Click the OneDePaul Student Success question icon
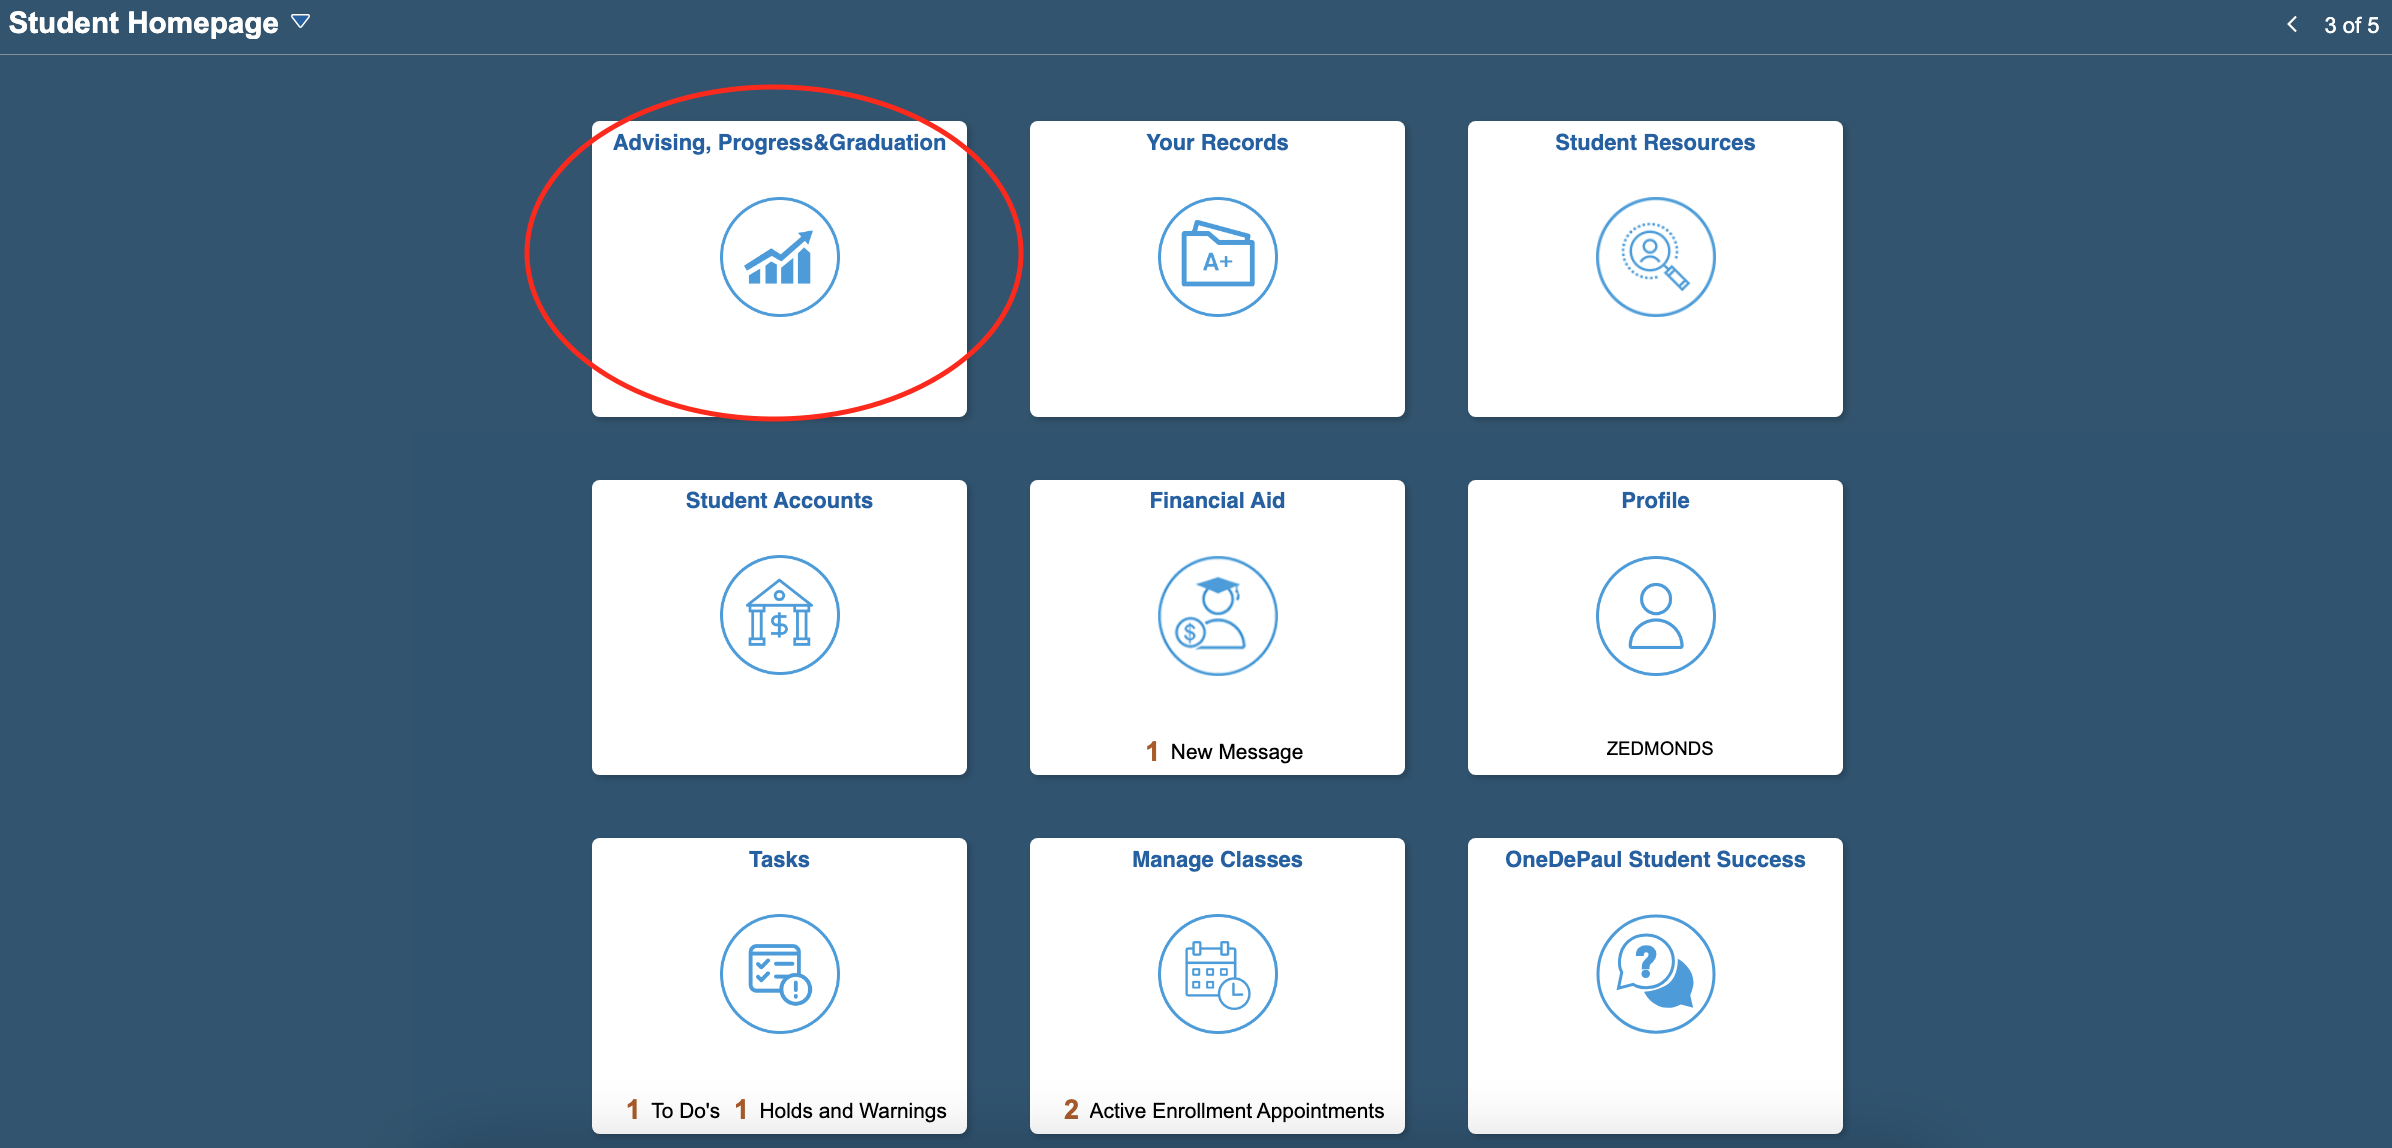Screen dimensions: 2392x1148 [1655, 974]
